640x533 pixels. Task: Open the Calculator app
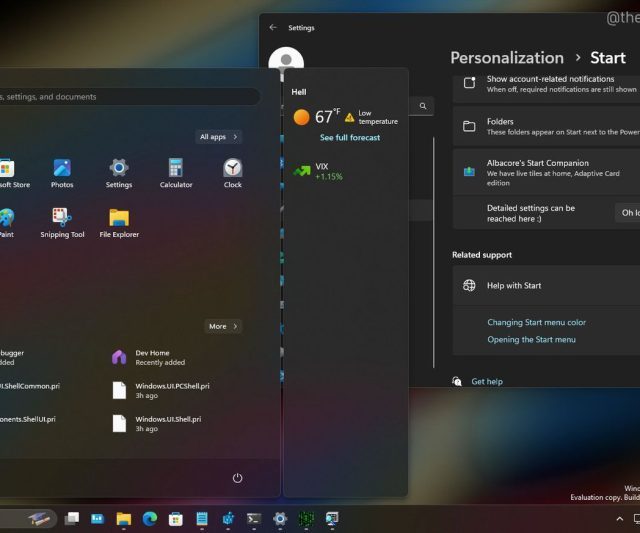tap(176, 173)
